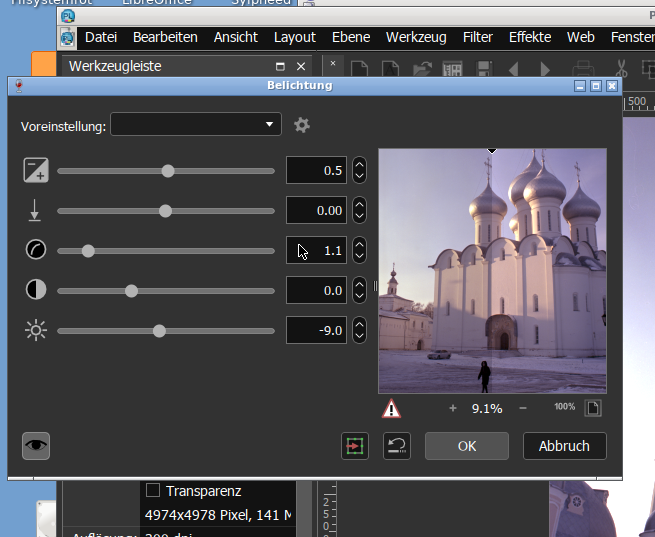Decrease gamma 1.1 with down arrow
The width and height of the screenshot is (655, 537).
(x=359, y=256)
